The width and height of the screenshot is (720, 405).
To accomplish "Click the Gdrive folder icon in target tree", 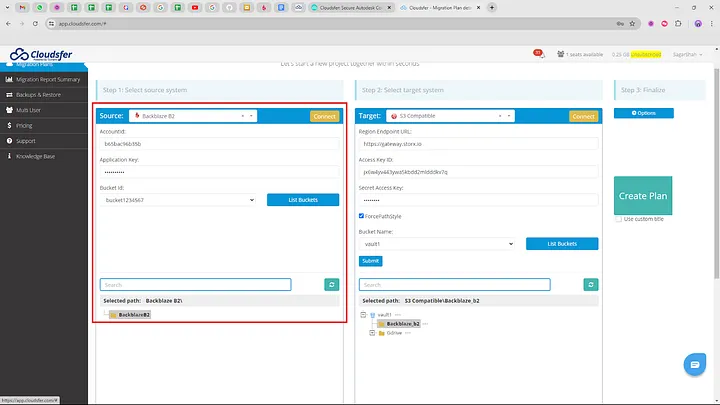I will point(382,333).
